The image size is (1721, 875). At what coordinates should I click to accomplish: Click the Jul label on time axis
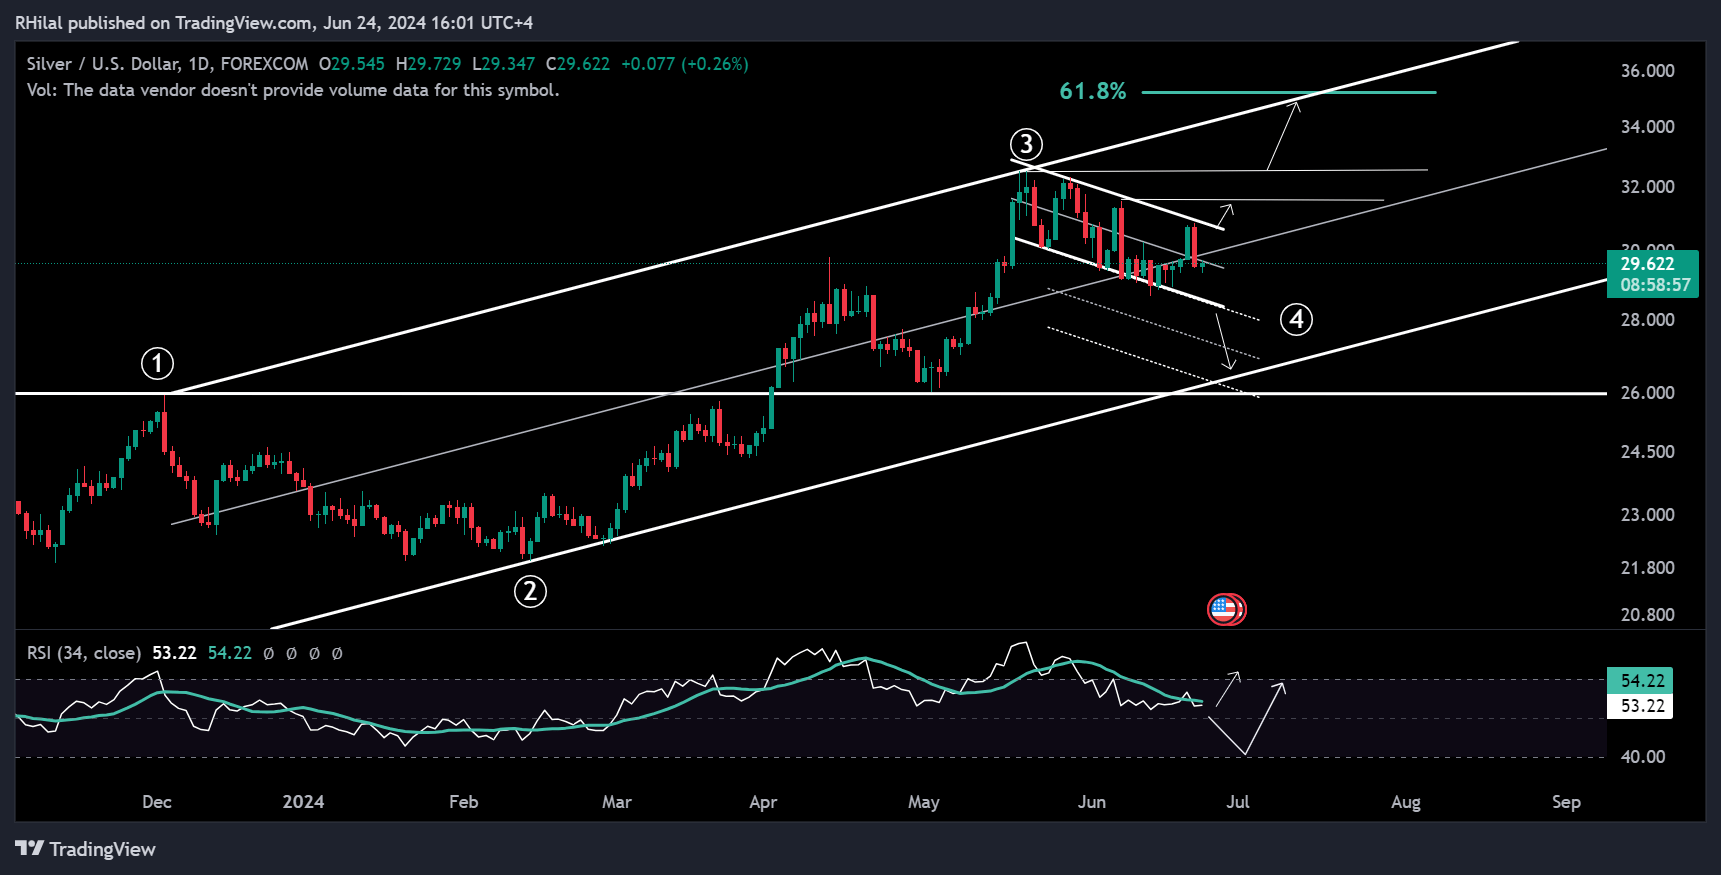point(1238,802)
